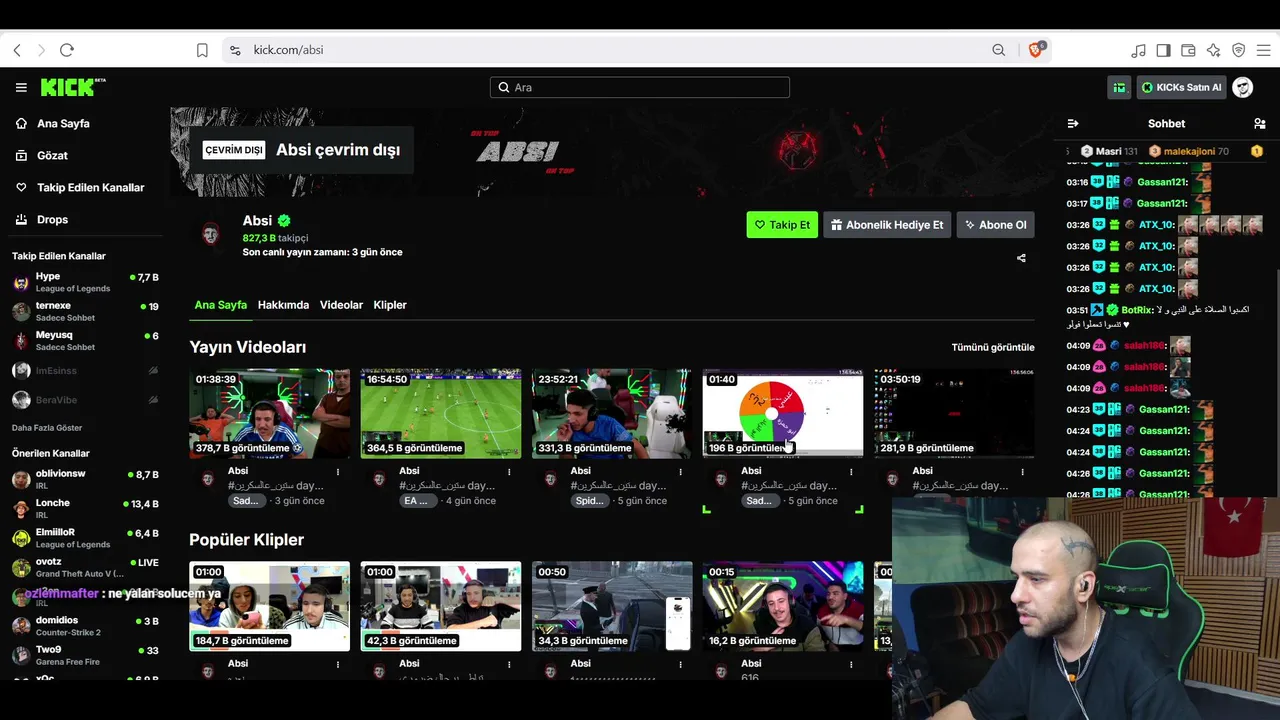The height and width of the screenshot is (720, 1280).
Task: Collapse the Sohbet chat panel
Action: pos(1073,124)
